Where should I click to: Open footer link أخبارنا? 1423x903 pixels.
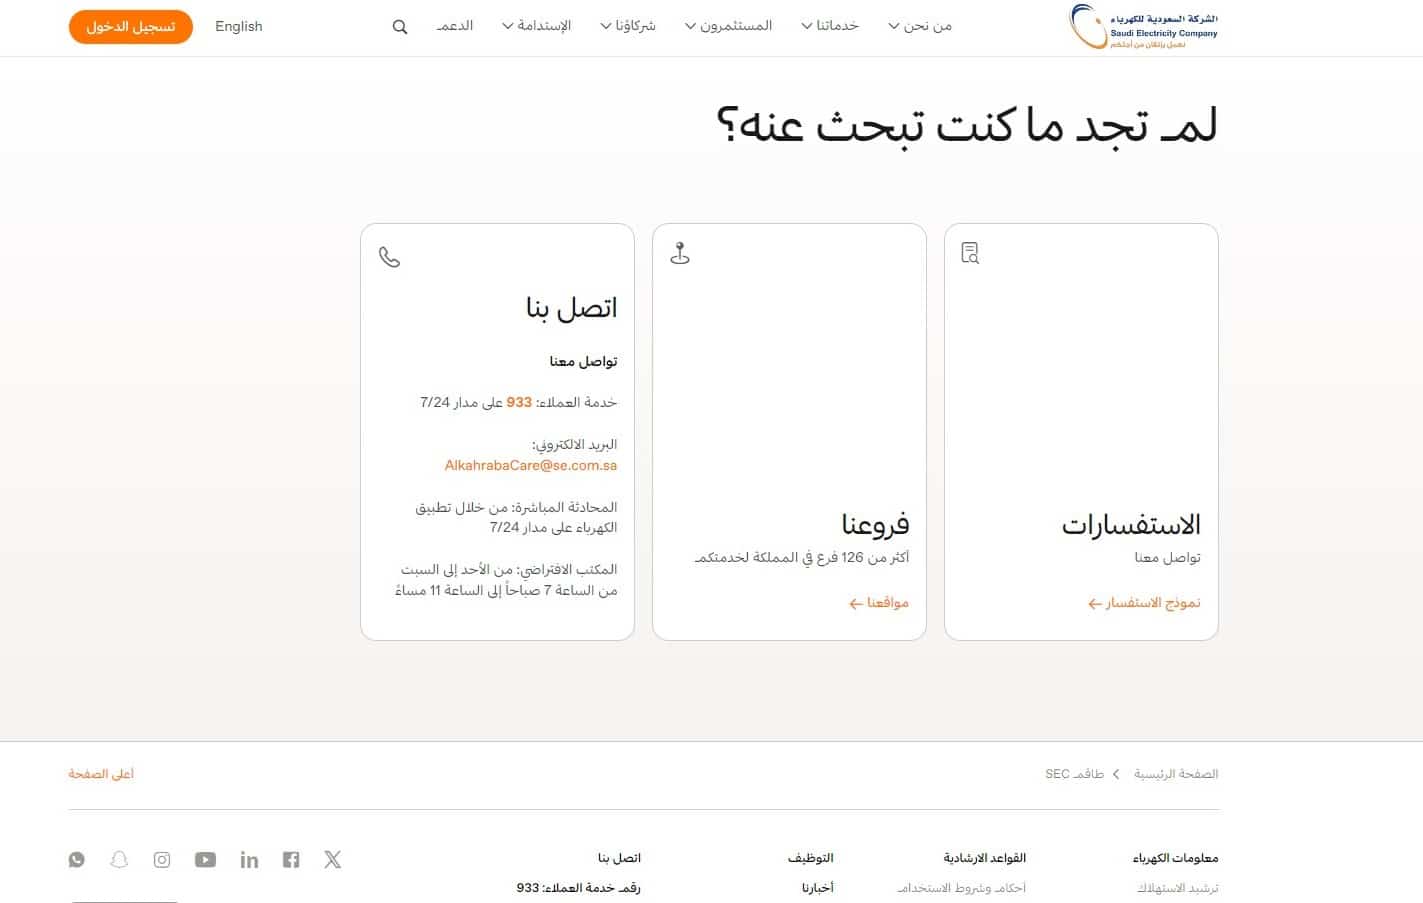point(817,888)
